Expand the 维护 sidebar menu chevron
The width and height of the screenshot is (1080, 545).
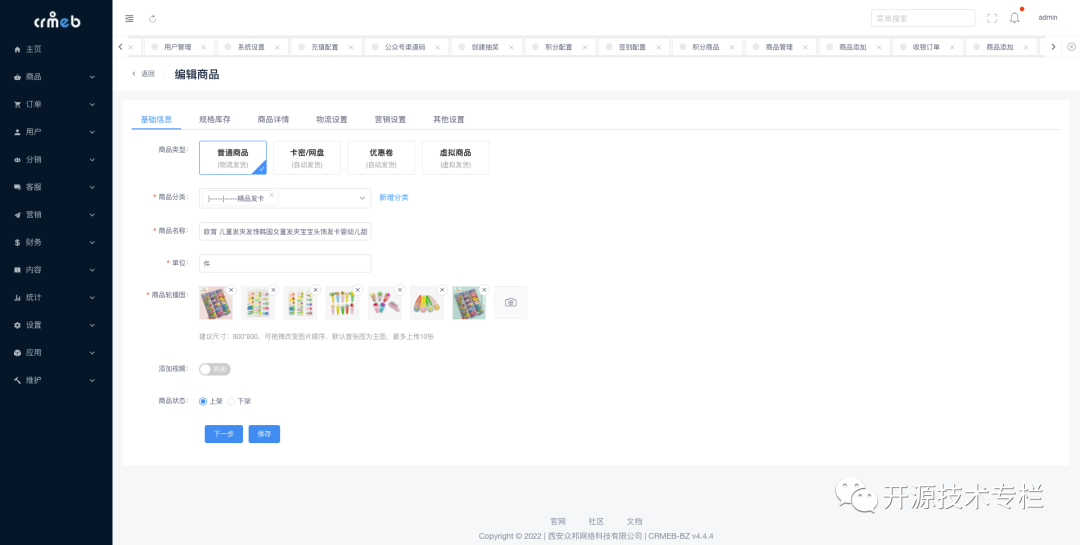[x=92, y=380]
